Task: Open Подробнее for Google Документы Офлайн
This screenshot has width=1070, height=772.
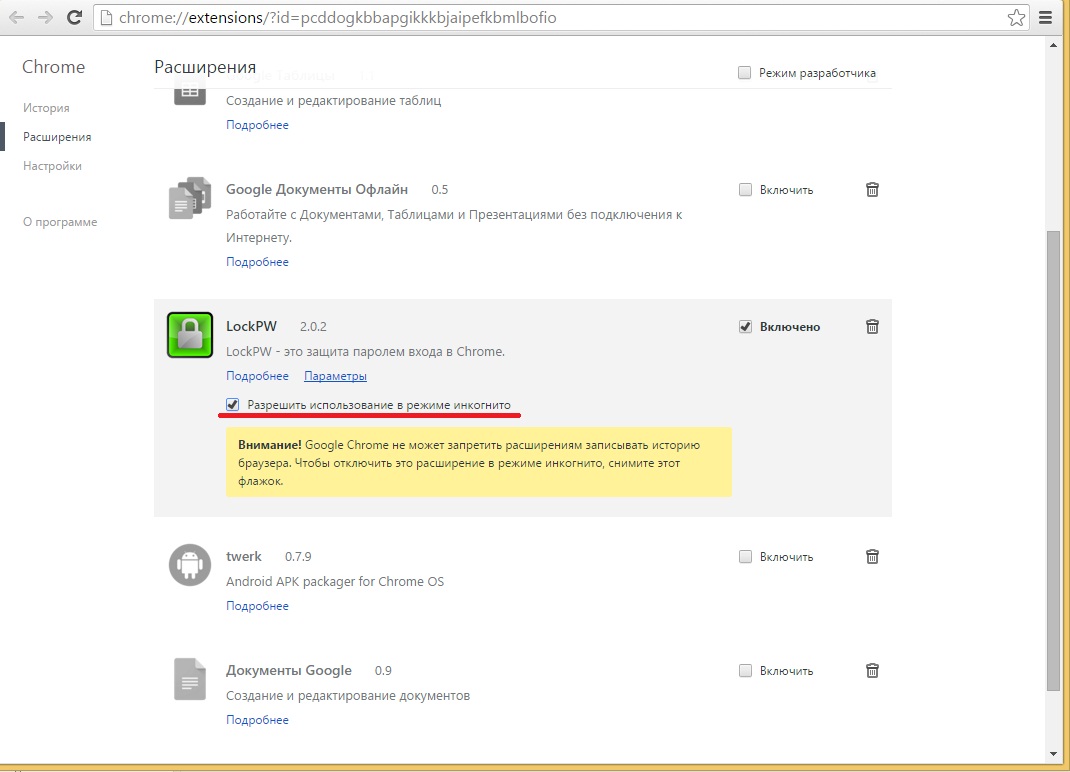Action: (257, 262)
